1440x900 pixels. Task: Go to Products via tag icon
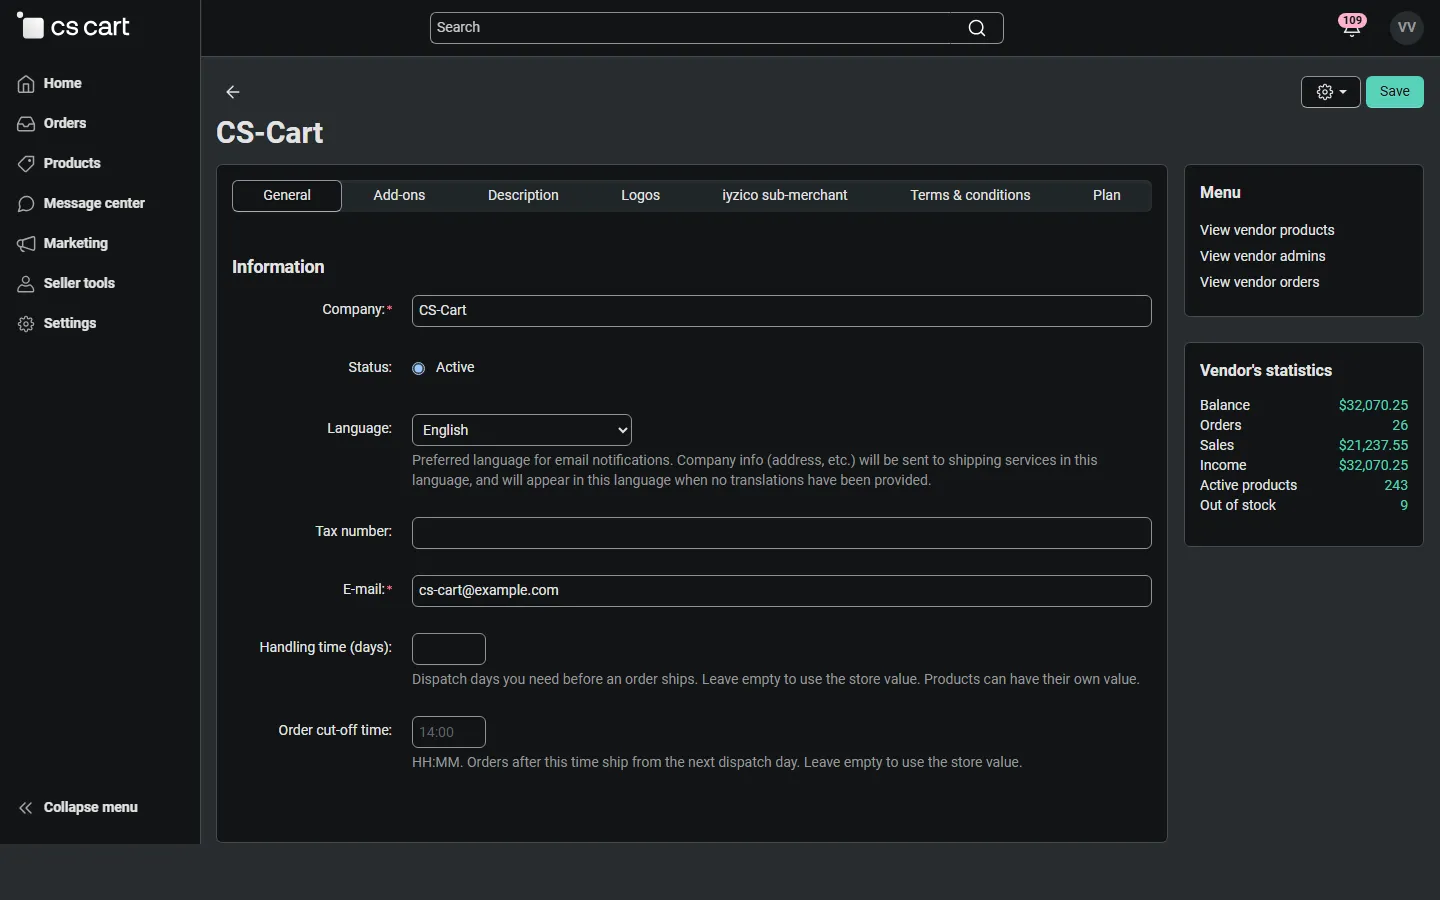tap(26, 164)
